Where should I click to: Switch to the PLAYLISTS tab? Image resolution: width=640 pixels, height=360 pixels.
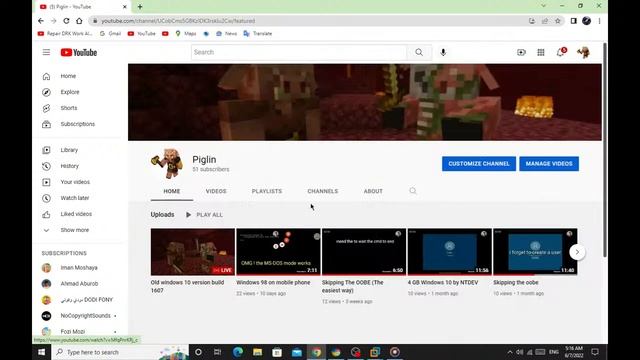[x=267, y=191]
